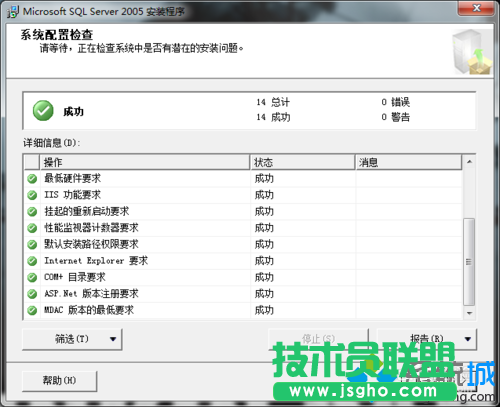Click the check icon for ASP.Net 版本注册要求
The image size is (500, 407).
coord(32,294)
